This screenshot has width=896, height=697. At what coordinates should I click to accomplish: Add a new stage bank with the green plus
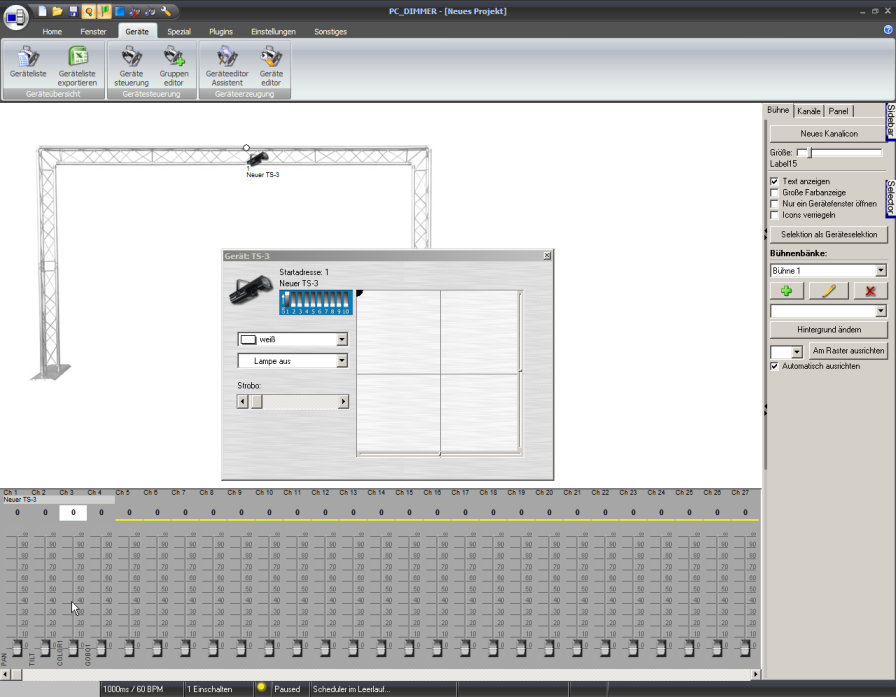point(787,291)
